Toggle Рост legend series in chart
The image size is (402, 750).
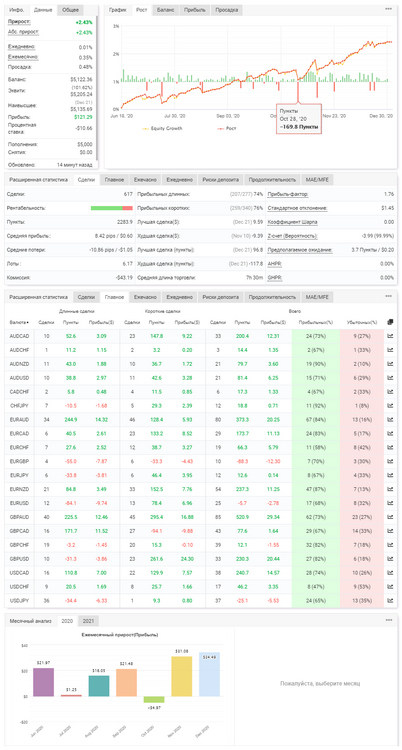click(226, 128)
